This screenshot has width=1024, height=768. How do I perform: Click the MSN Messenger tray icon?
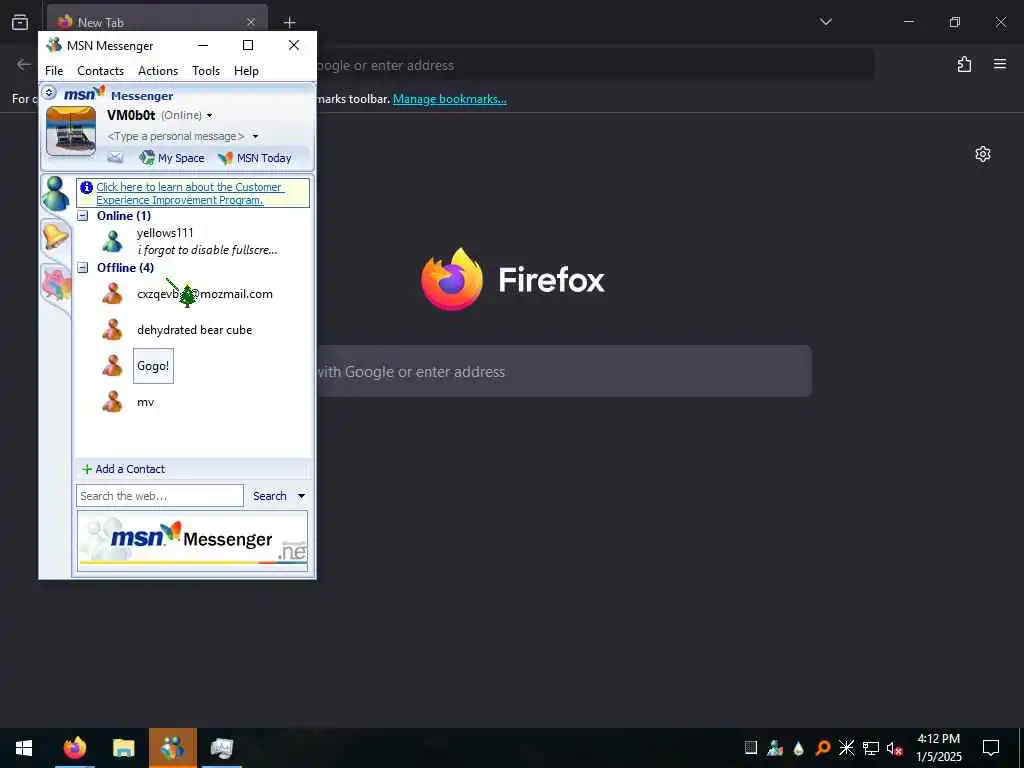(775, 748)
